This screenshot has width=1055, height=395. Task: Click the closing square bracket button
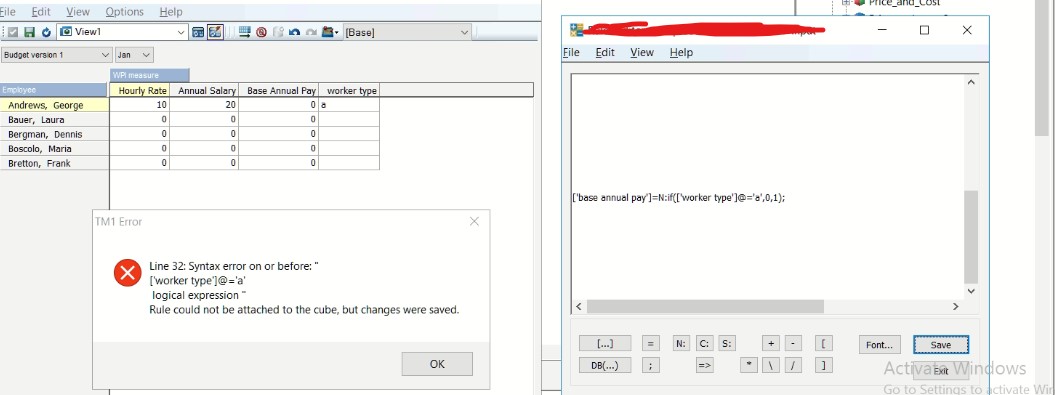(824, 365)
